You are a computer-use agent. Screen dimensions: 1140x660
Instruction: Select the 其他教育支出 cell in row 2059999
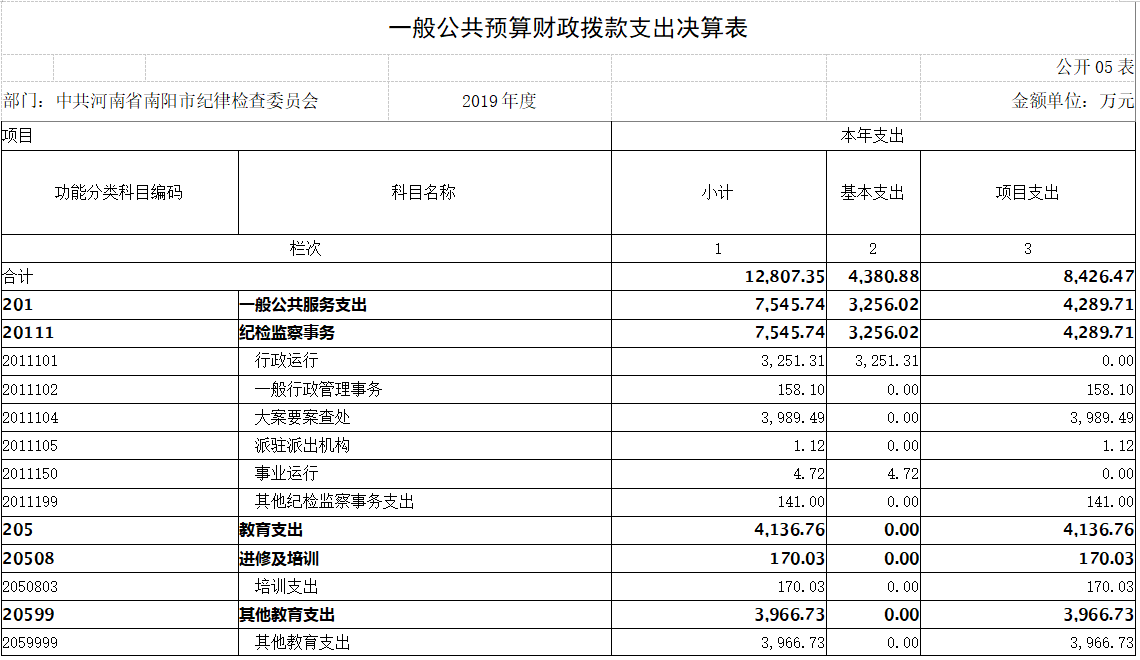425,643
